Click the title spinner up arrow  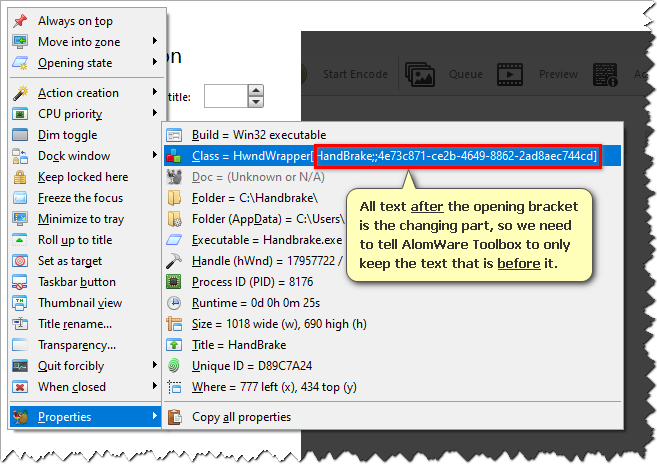point(256,90)
